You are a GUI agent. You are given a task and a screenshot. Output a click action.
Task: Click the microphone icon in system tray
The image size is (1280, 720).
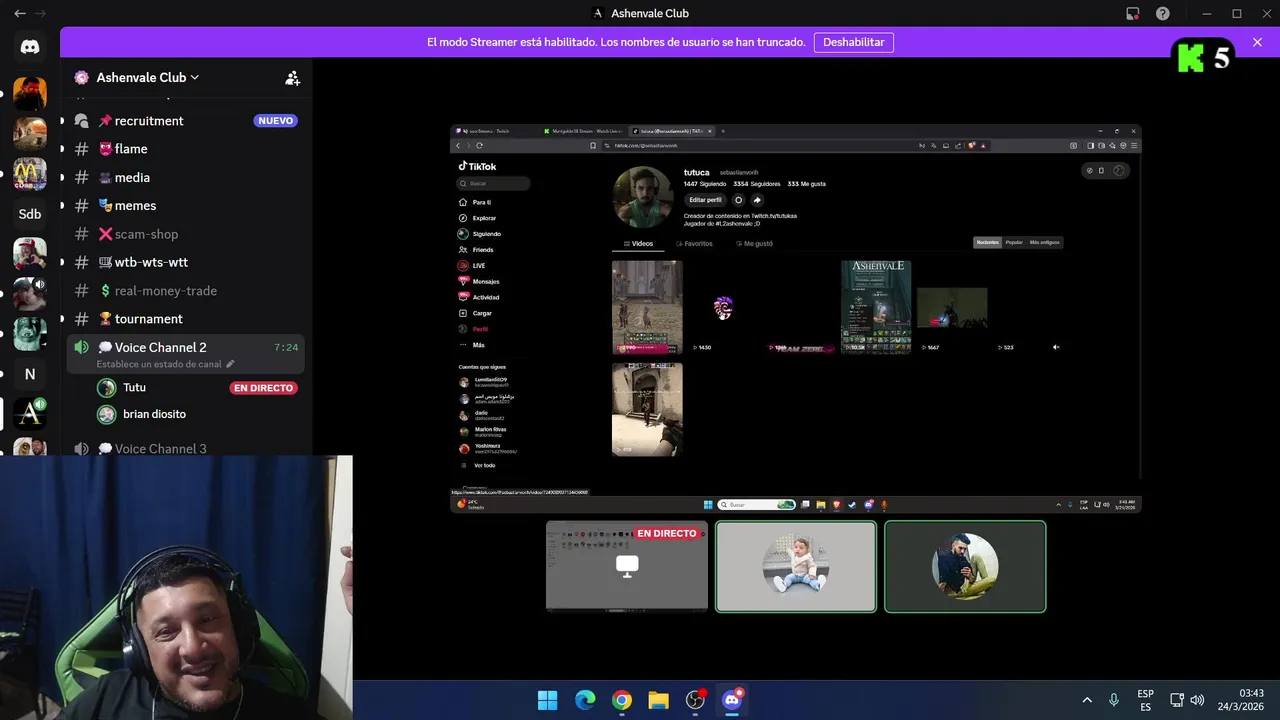click(x=1114, y=700)
